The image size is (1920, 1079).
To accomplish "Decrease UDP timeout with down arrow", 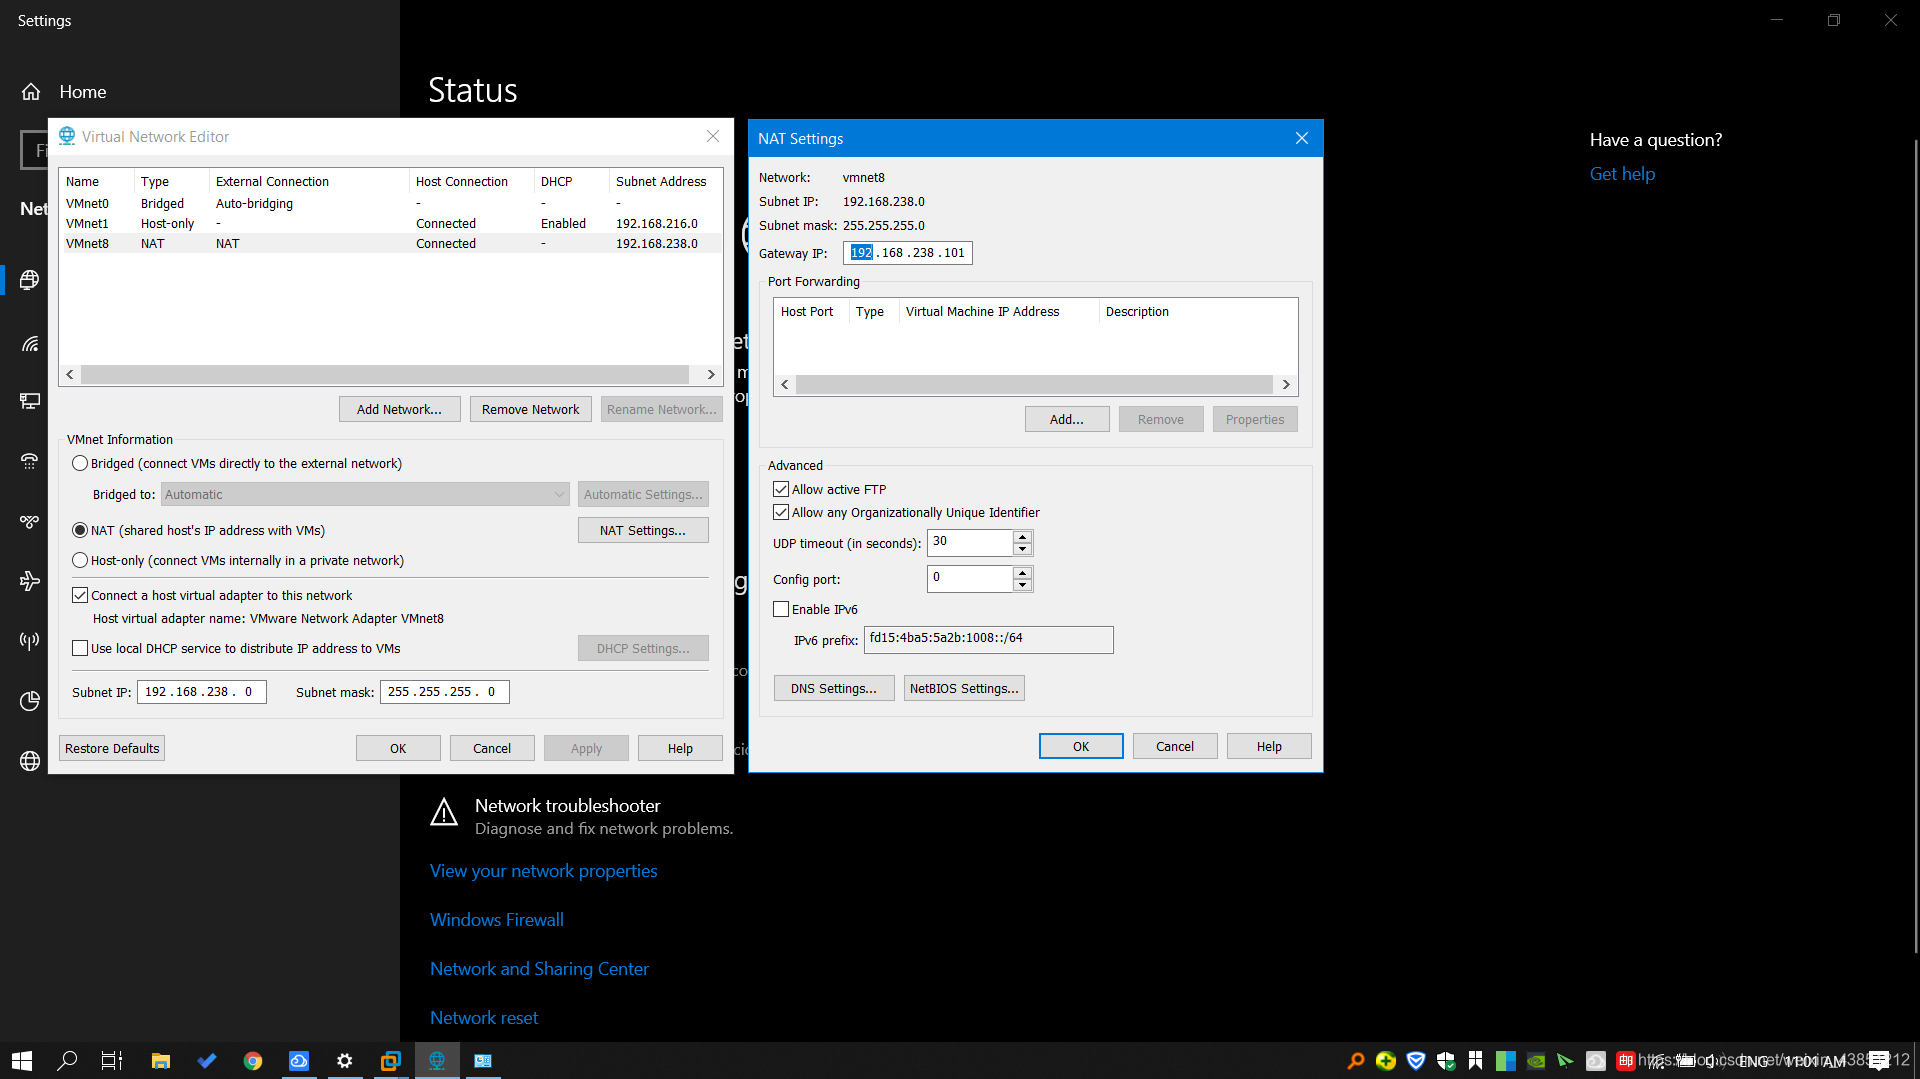I will pos(1022,549).
